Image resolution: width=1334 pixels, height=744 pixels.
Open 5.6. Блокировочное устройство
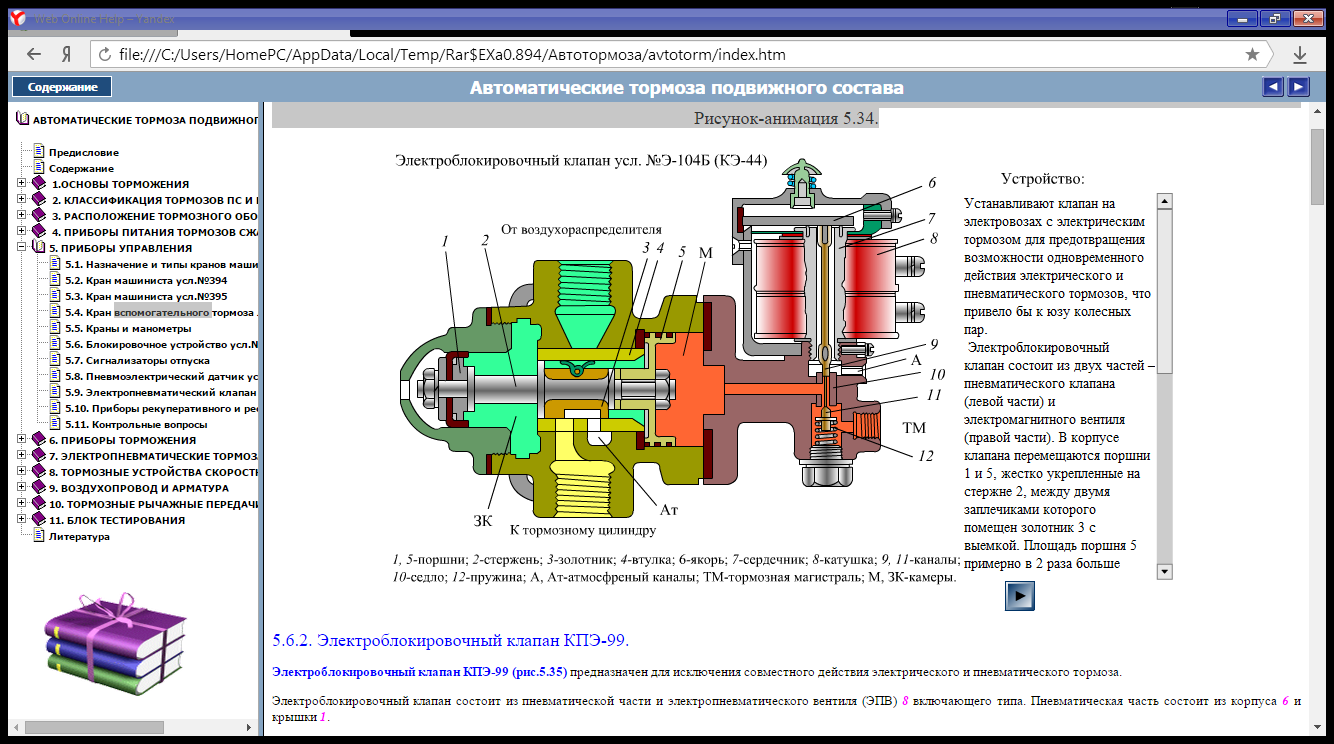(161, 344)
